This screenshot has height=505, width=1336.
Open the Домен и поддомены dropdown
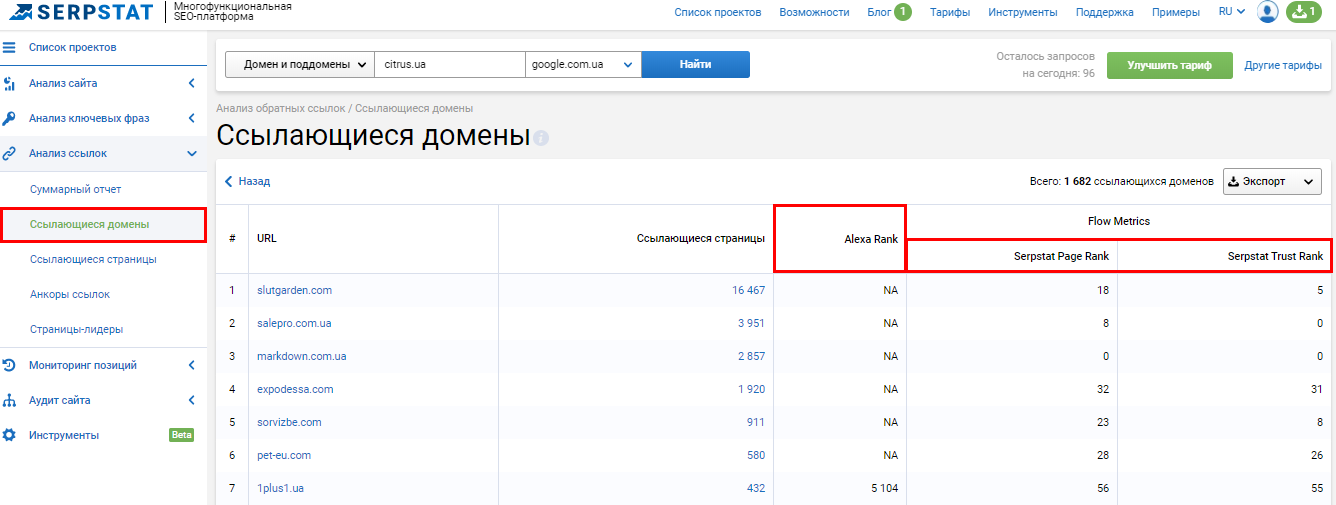pyautogui.click(x=300, y=64)
